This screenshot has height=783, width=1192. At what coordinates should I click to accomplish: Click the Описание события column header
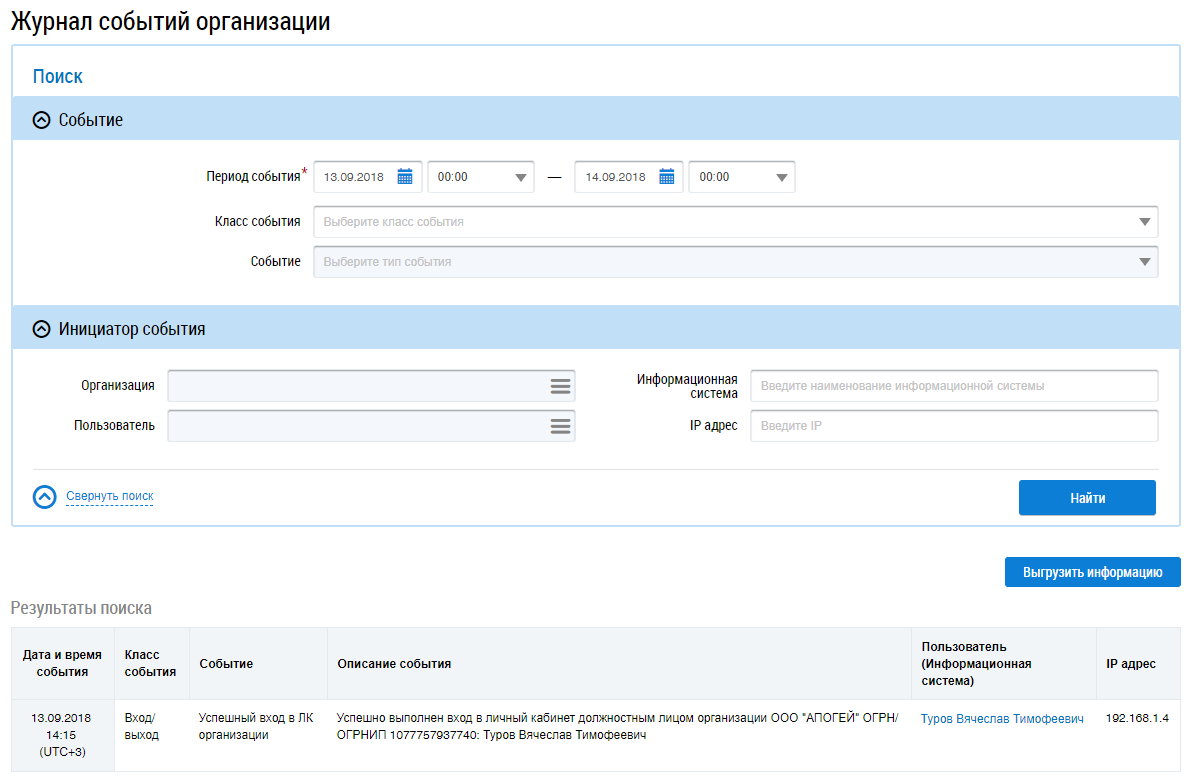coord(394,664)
